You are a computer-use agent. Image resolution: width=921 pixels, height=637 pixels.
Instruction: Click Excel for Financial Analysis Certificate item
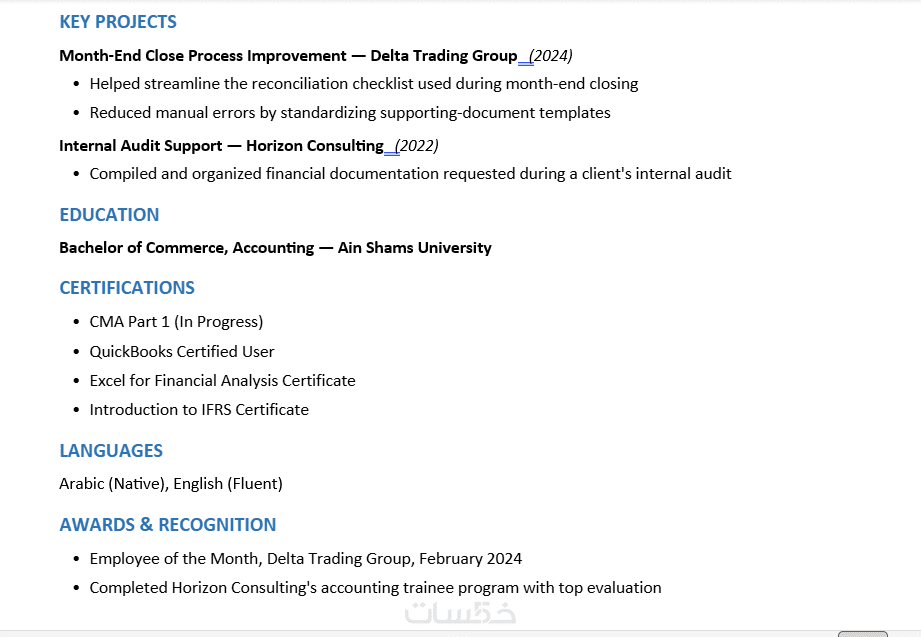[x=222, y=381]
